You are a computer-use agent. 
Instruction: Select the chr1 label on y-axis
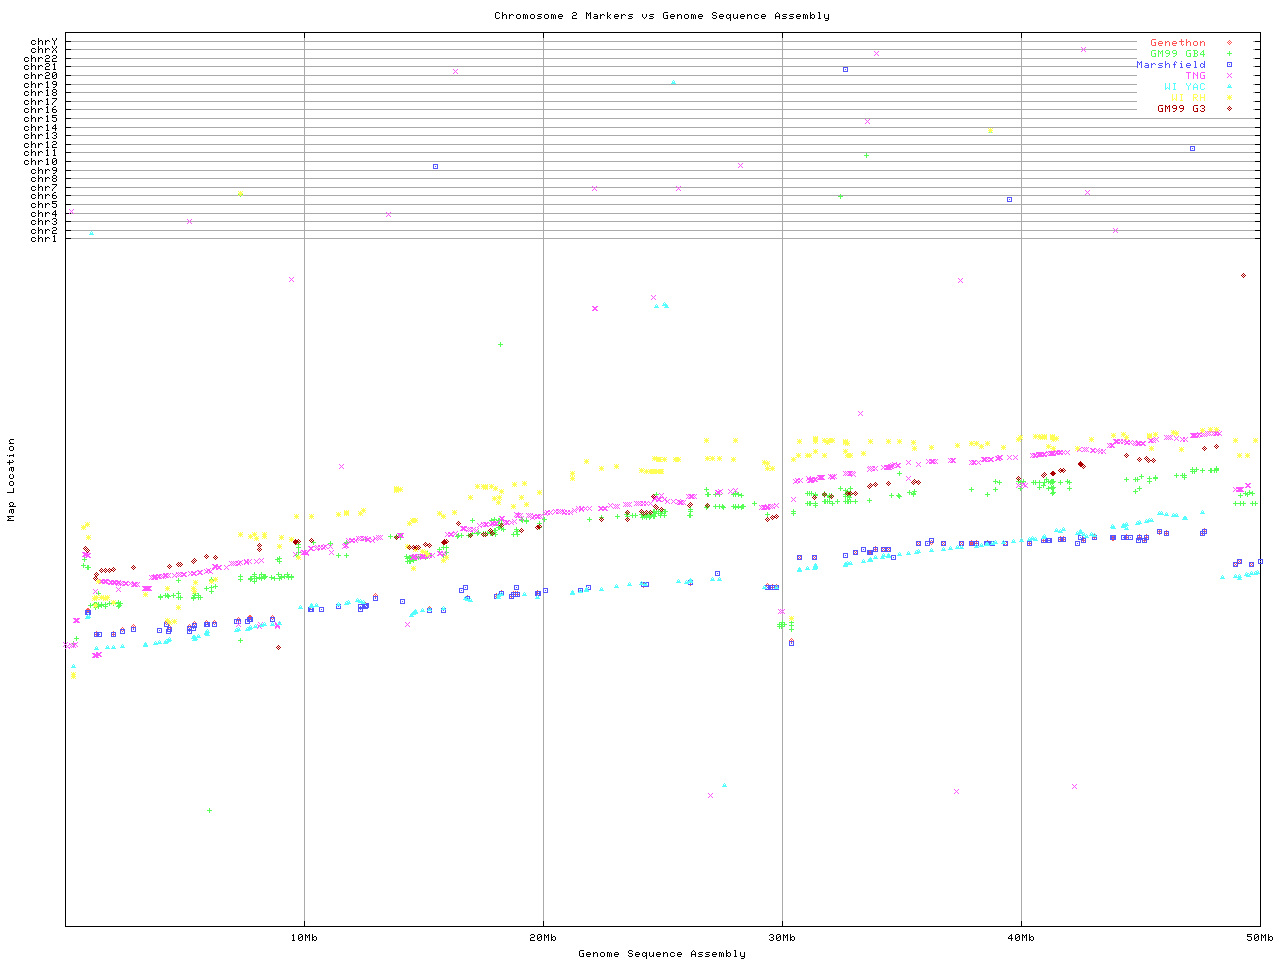(44, 239)
